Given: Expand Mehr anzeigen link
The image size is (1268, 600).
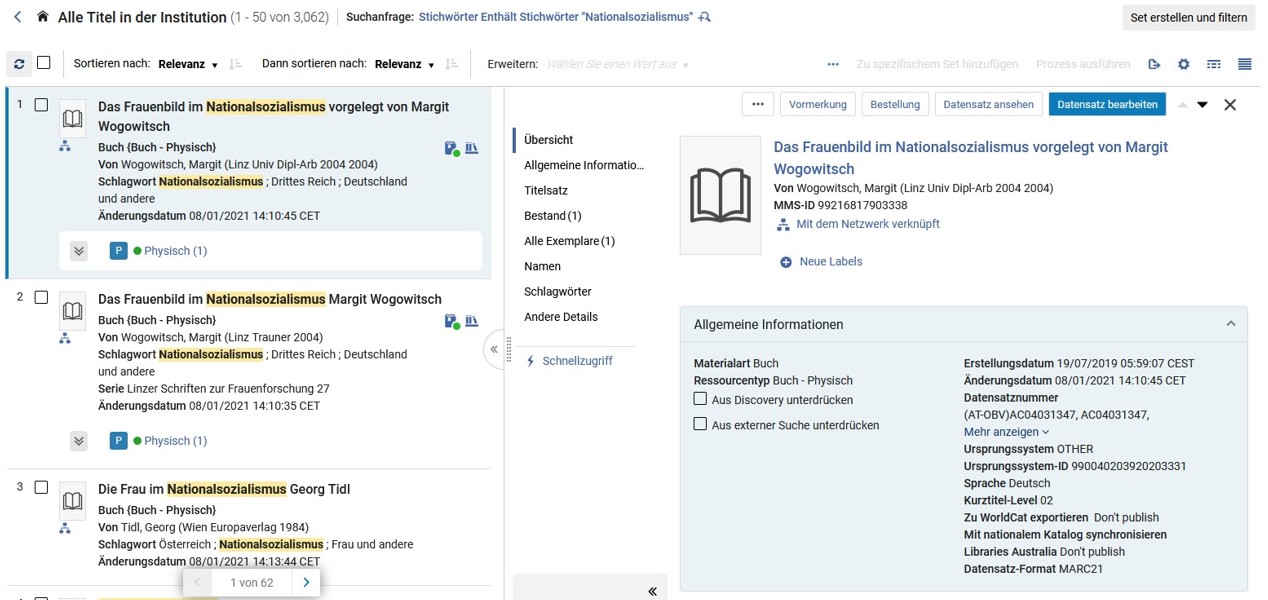Looking at the screenshot, I should click(x=1006, y=432).
